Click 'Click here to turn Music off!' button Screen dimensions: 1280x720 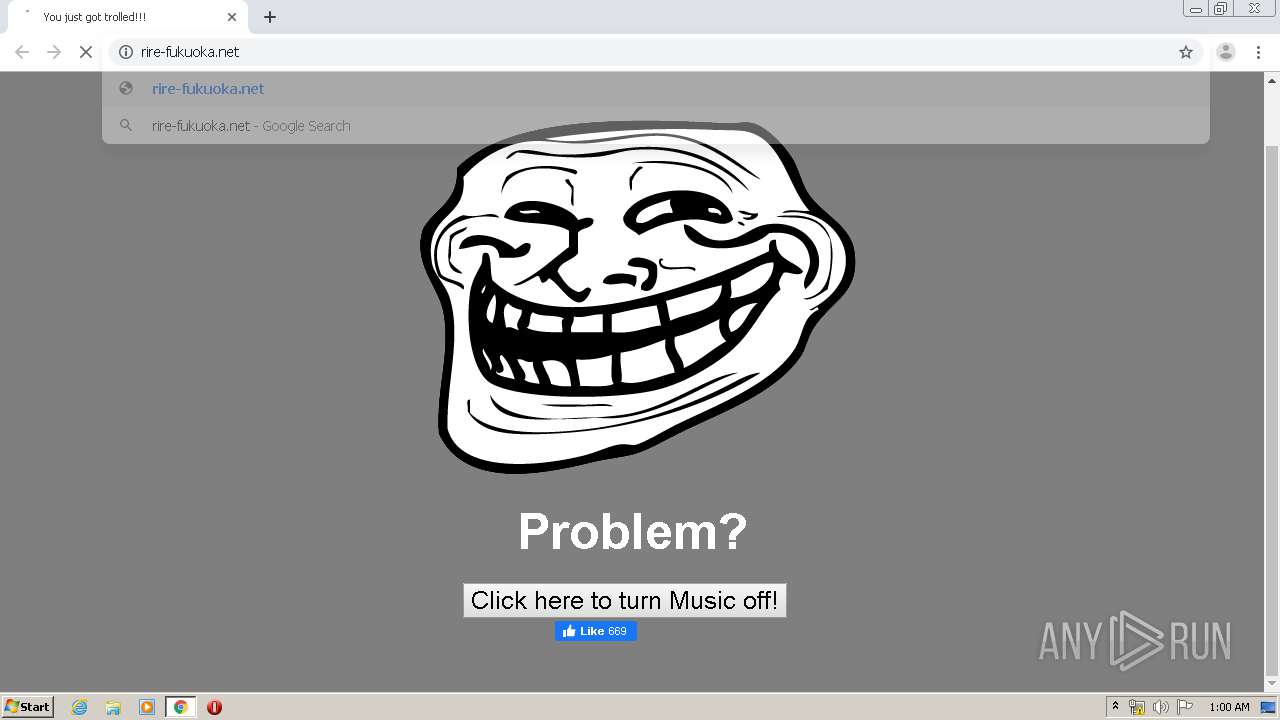coord(625,600)
